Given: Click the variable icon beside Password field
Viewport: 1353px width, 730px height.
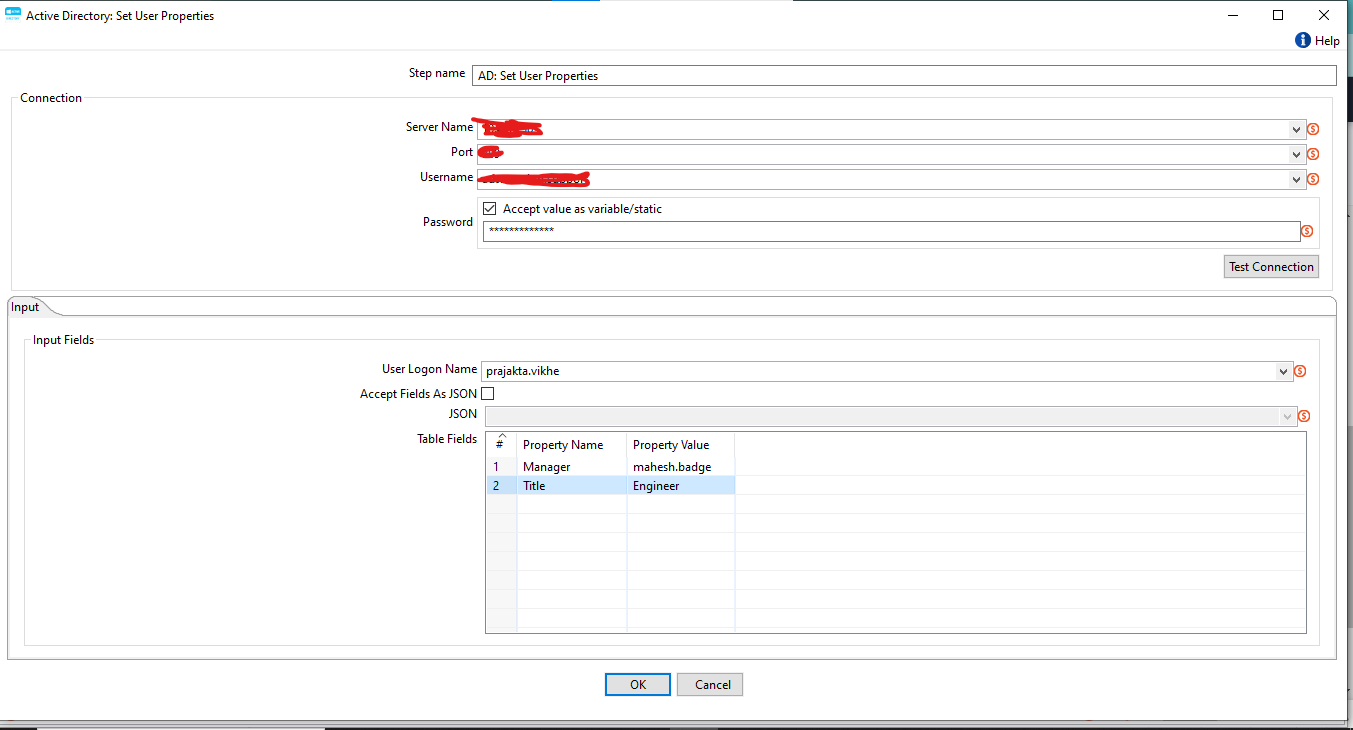Looking at the screenshot, I should click(1307, 231).
